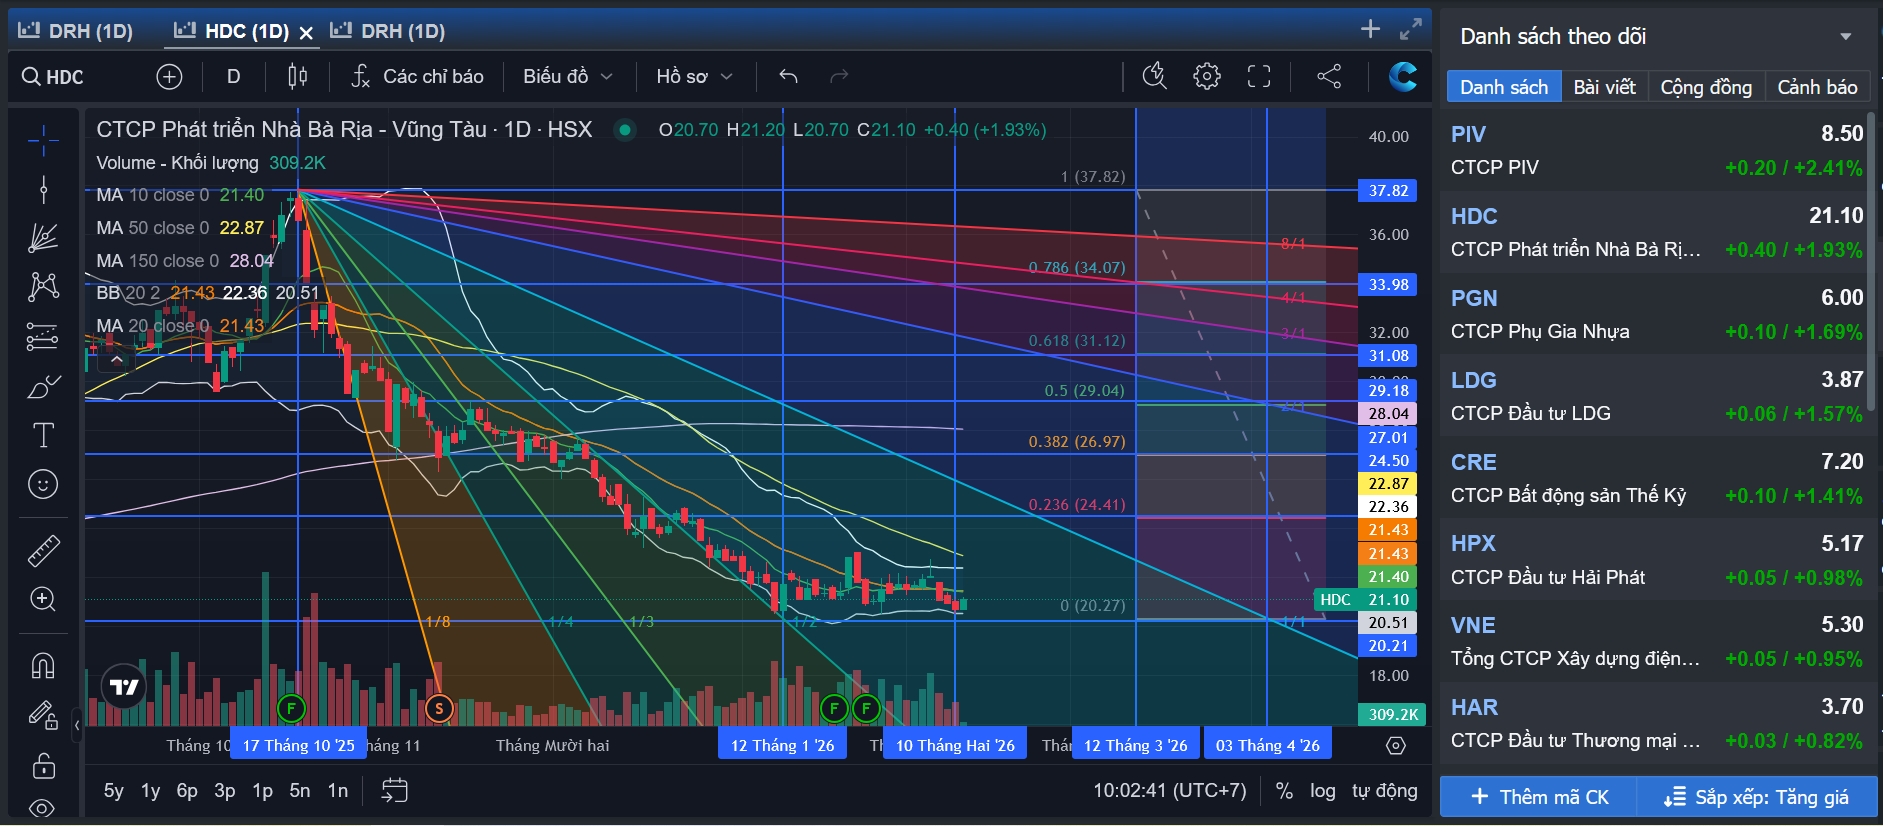Screen dimensions: 1883x826
Task: Click the blue C logo icon
Action: tap(1403, 76)
